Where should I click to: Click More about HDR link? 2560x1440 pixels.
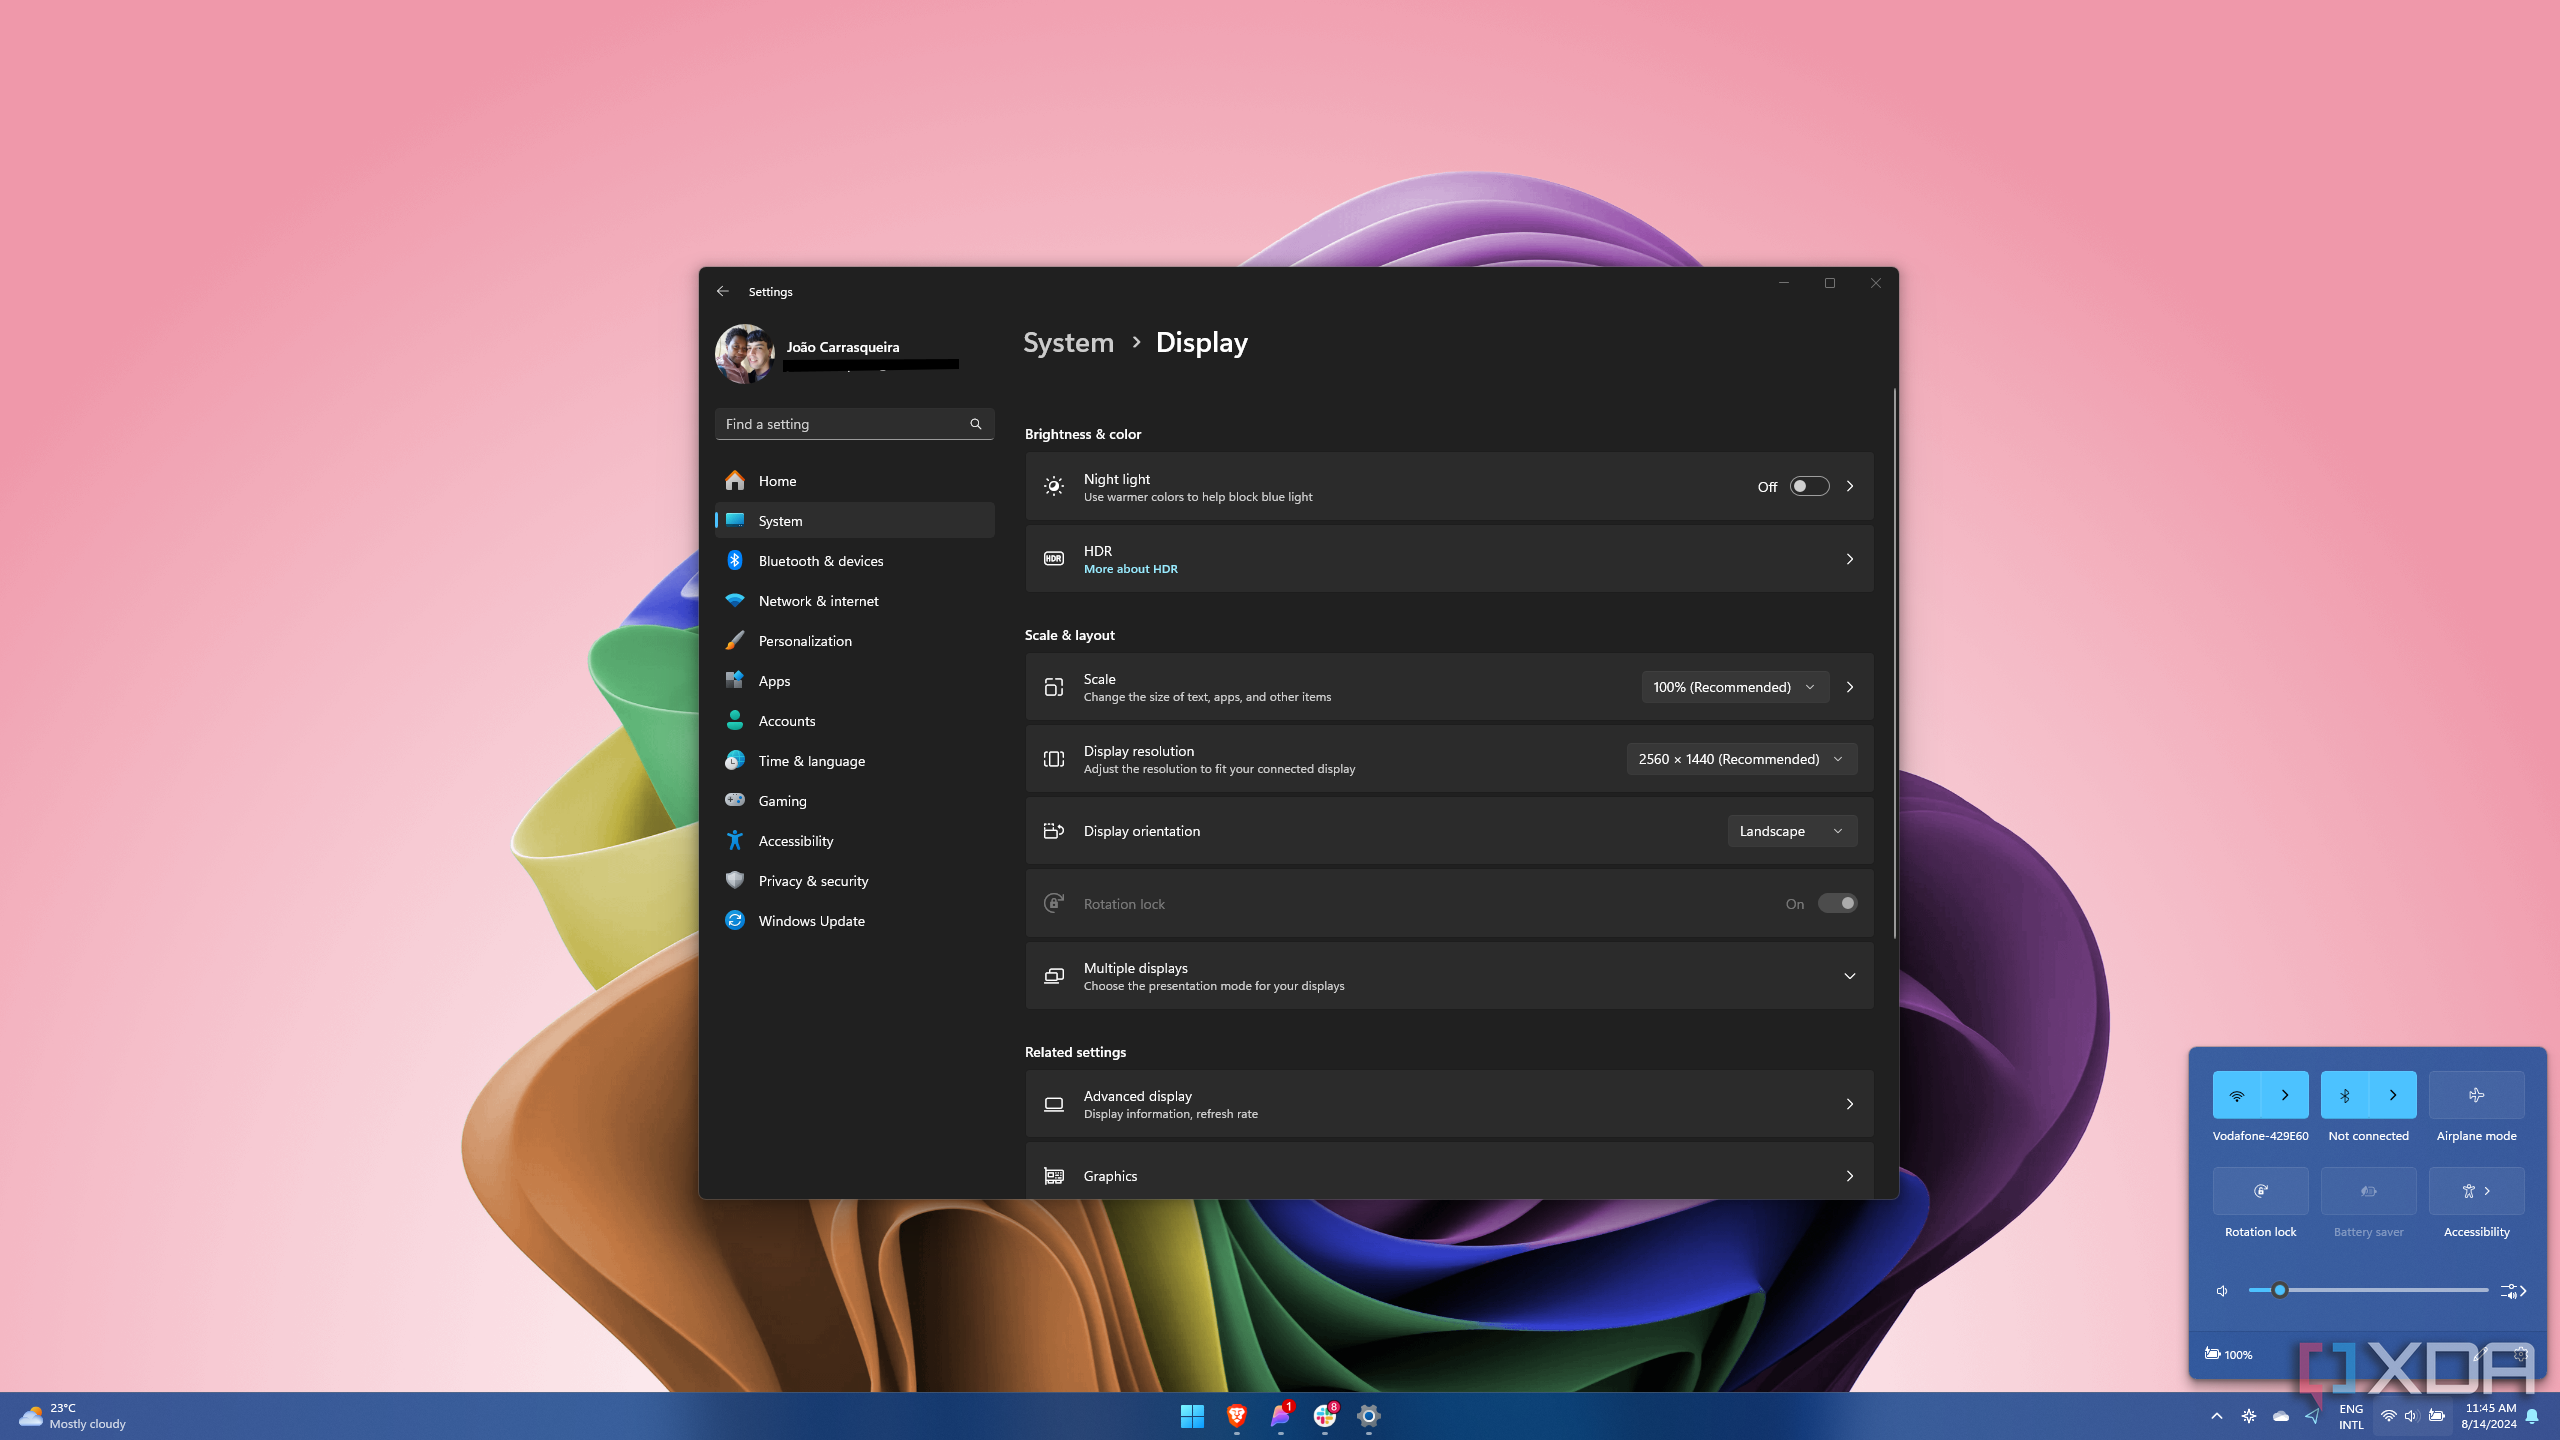point(1129,568)
